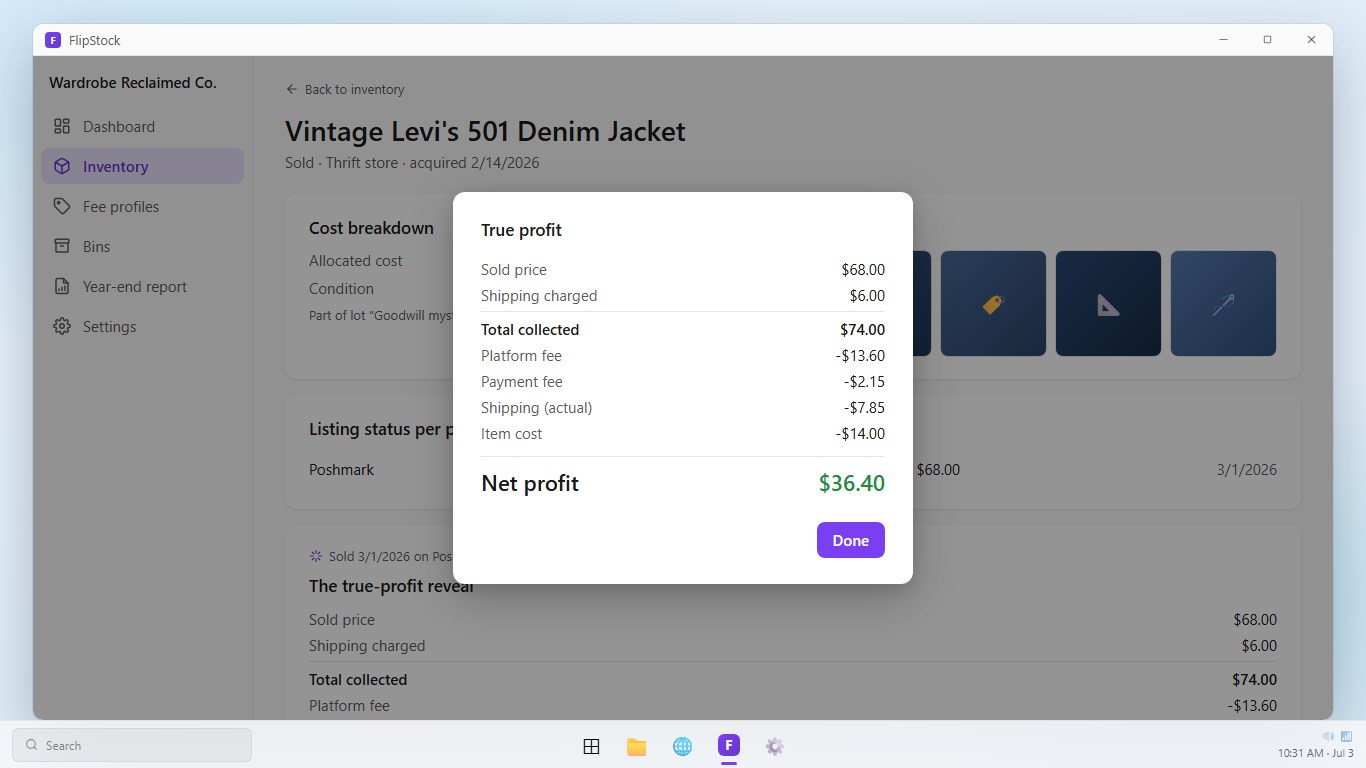Close the FlipStock window

1311,40
